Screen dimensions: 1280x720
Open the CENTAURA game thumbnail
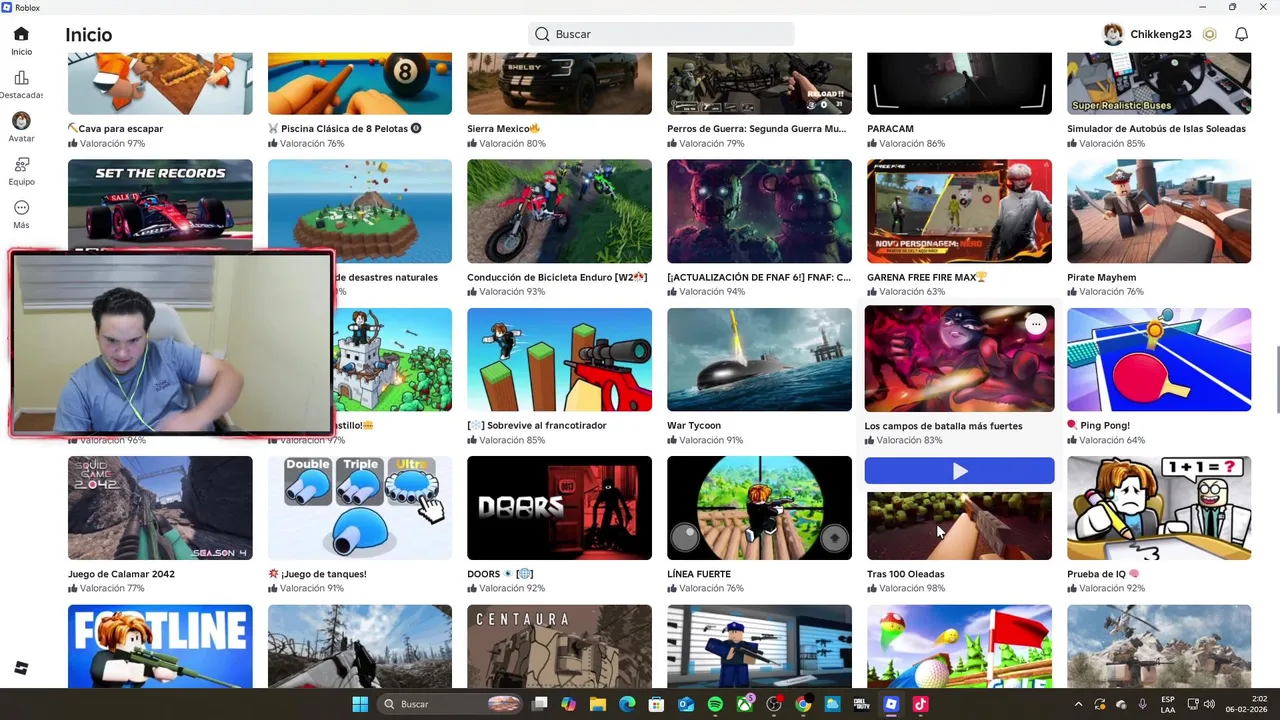559,646
